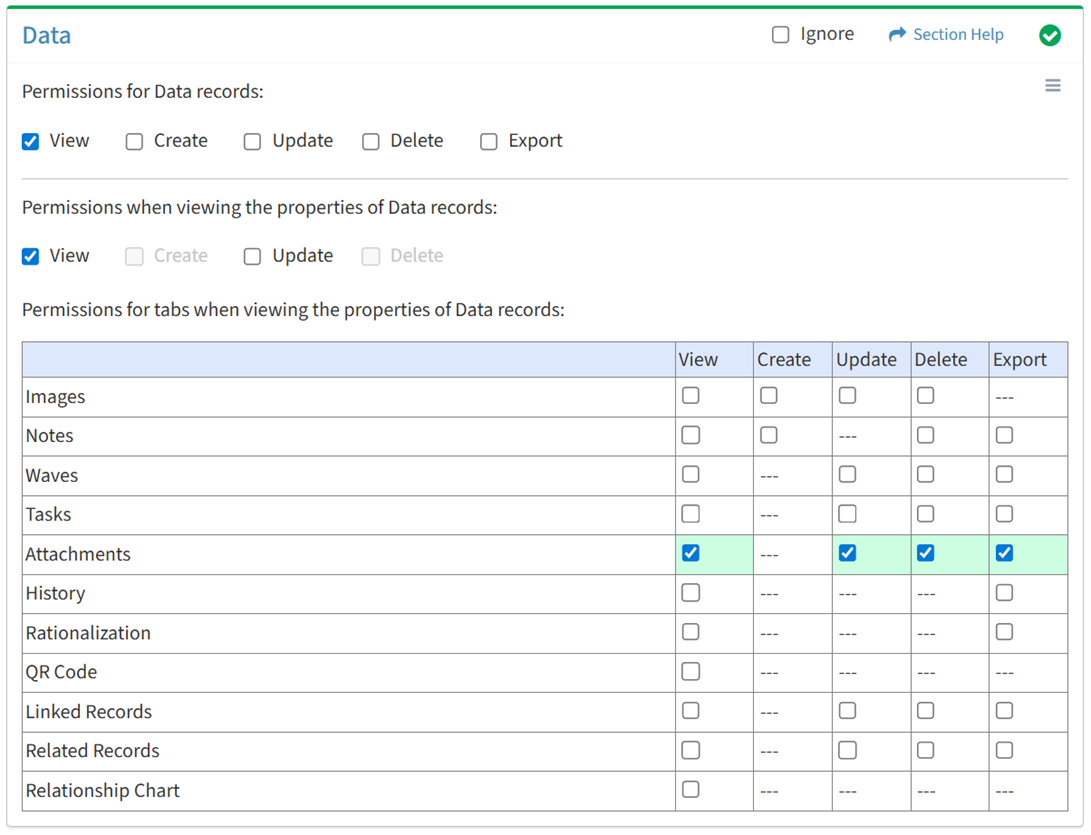Open the hamburger menu icon
Image resolution: width=1091 pixels, height=835 pixels.
(1052, 86)
